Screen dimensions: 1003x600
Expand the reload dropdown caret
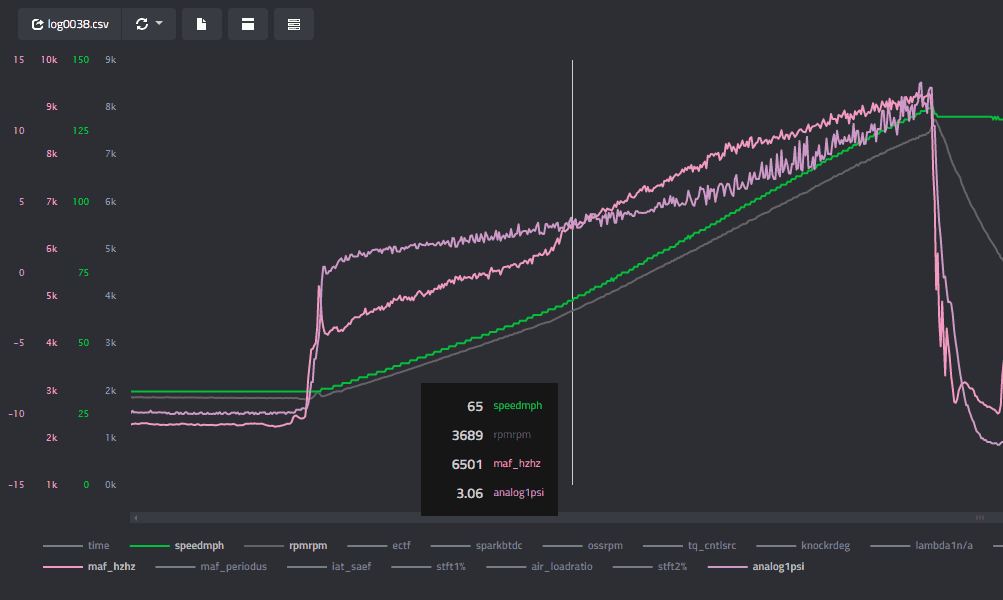tap(159, 23)
